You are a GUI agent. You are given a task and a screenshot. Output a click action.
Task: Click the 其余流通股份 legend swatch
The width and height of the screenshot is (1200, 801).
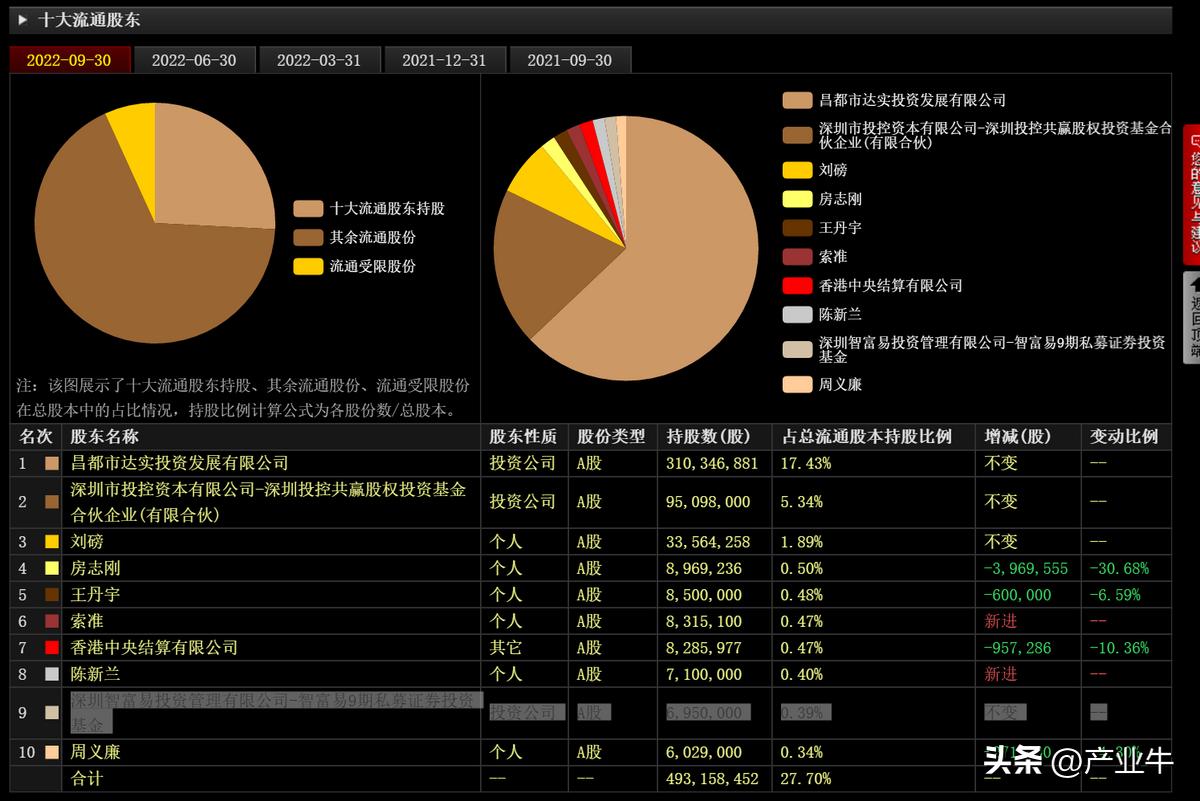(x=308, y=238)
